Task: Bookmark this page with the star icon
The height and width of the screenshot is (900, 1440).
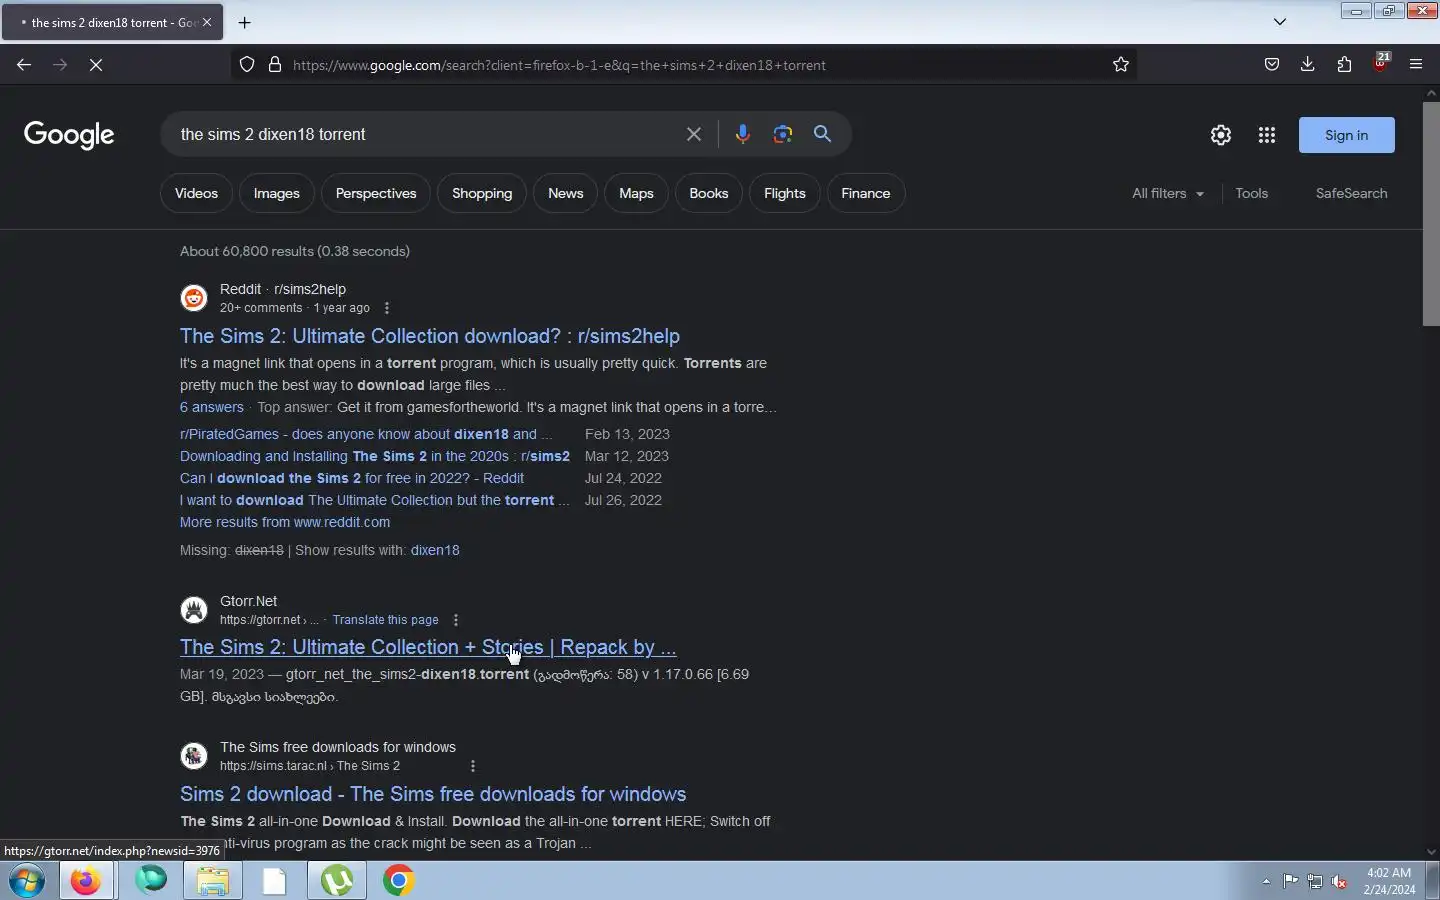Action: (x=1121, y=65)
